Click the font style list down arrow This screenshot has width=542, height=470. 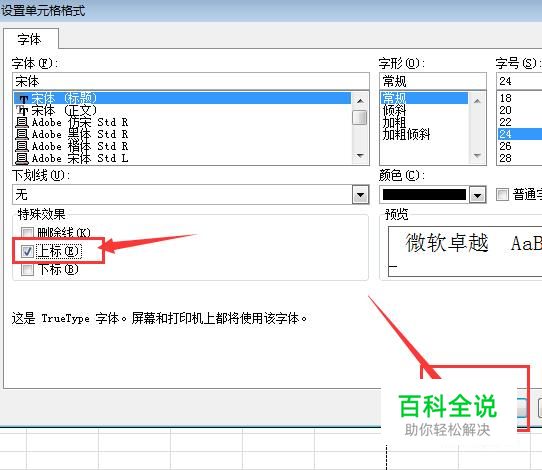pos(477,156)
